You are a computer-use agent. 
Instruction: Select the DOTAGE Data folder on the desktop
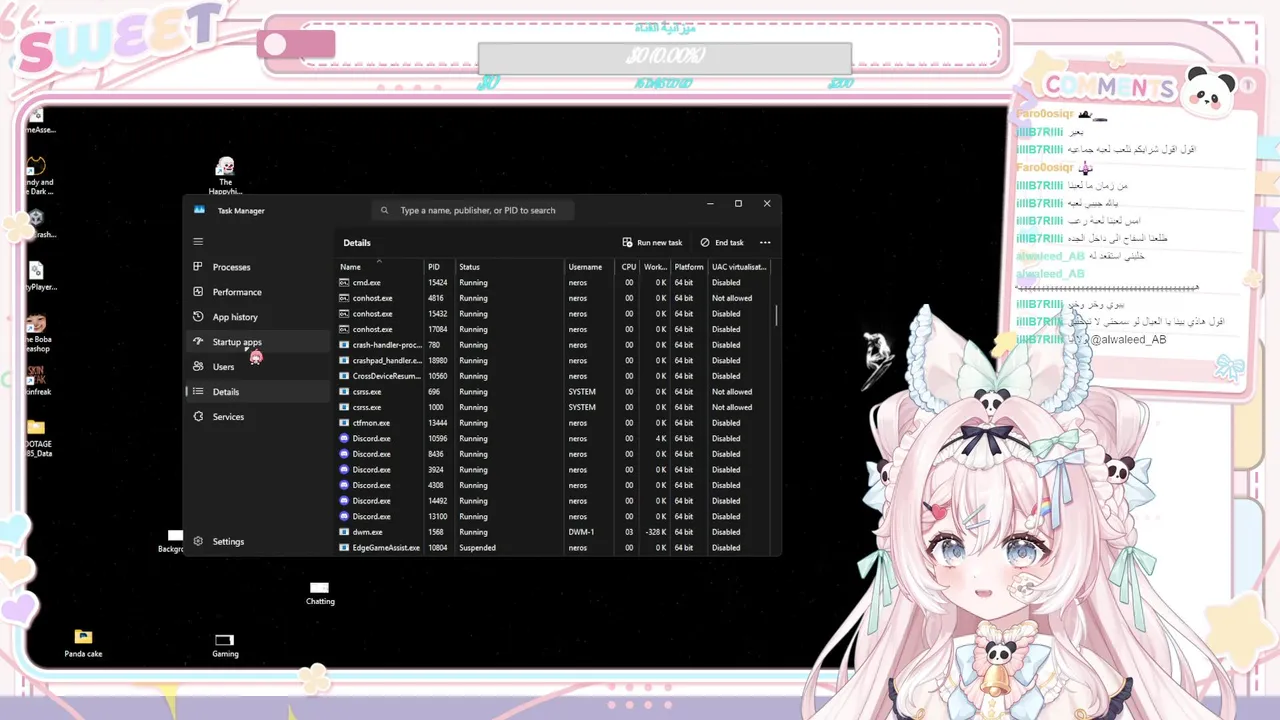click(x=37, y=439)
